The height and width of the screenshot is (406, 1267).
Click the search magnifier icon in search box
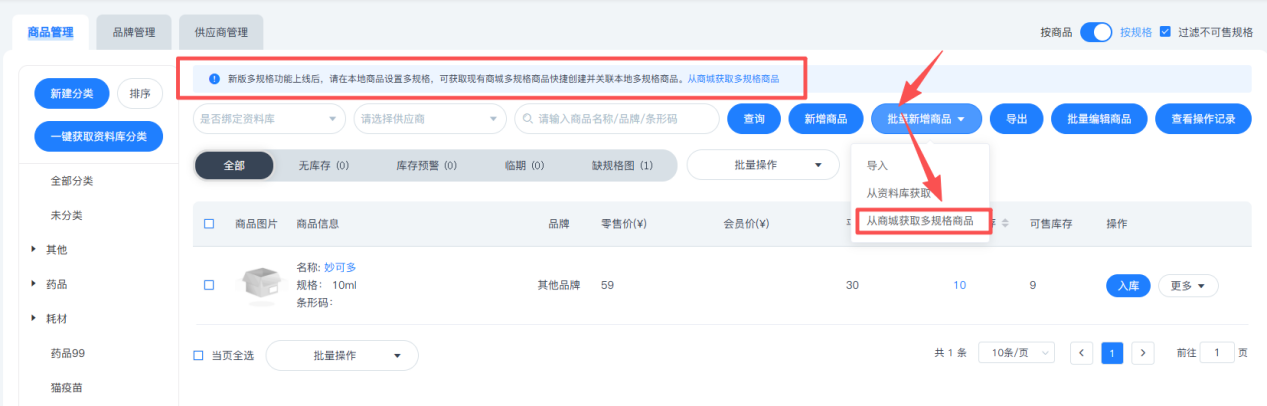(526, 119)
